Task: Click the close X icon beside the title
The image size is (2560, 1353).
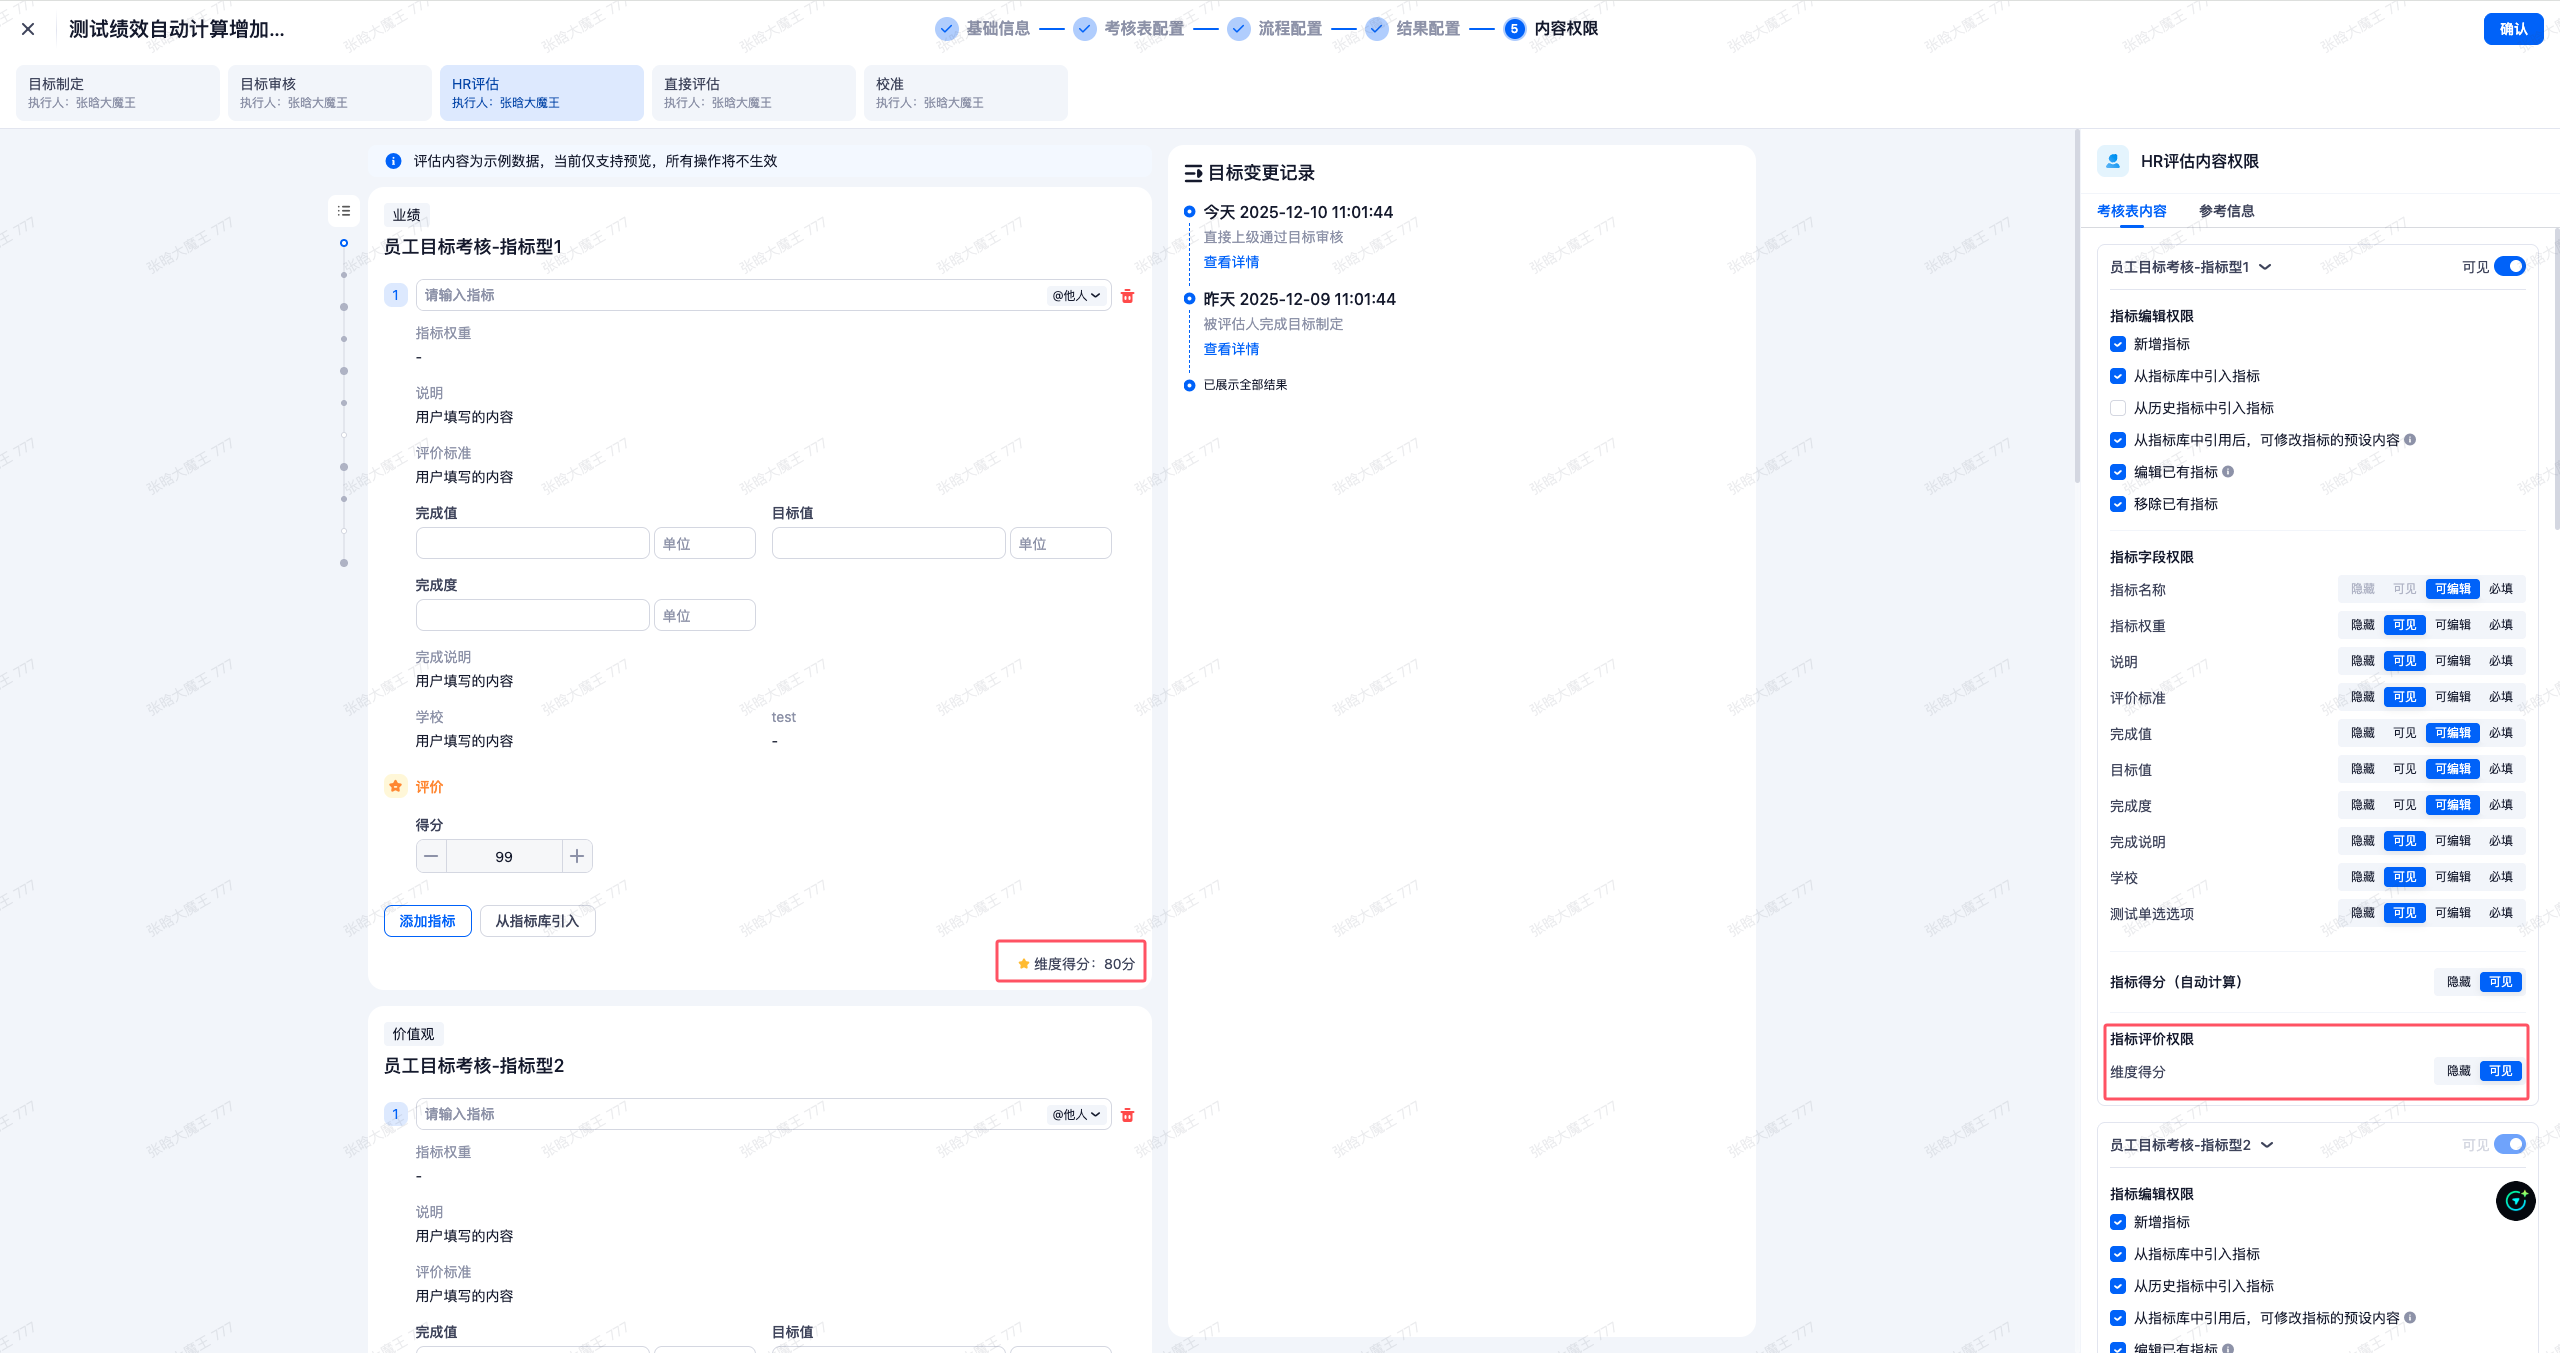Action: pos(28,29)
